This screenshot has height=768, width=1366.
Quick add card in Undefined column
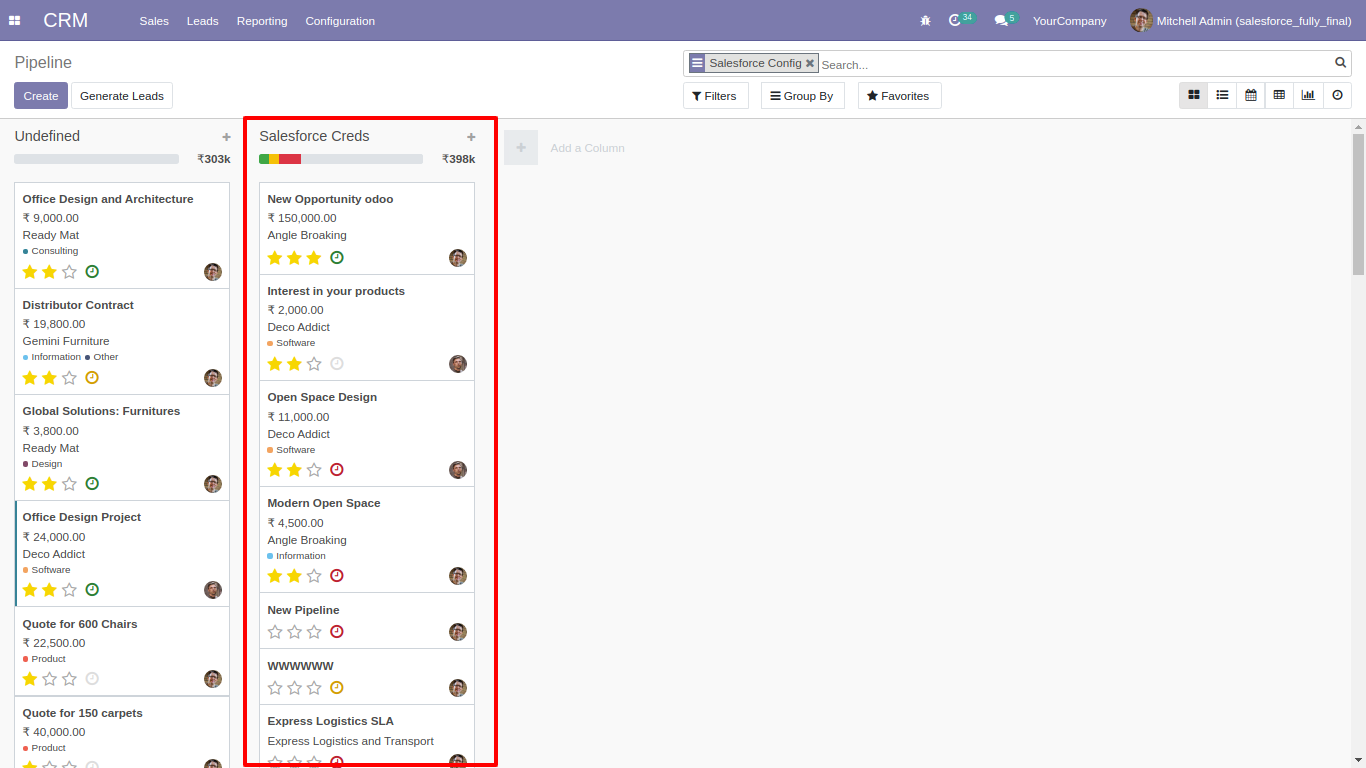tap(226, 137)
